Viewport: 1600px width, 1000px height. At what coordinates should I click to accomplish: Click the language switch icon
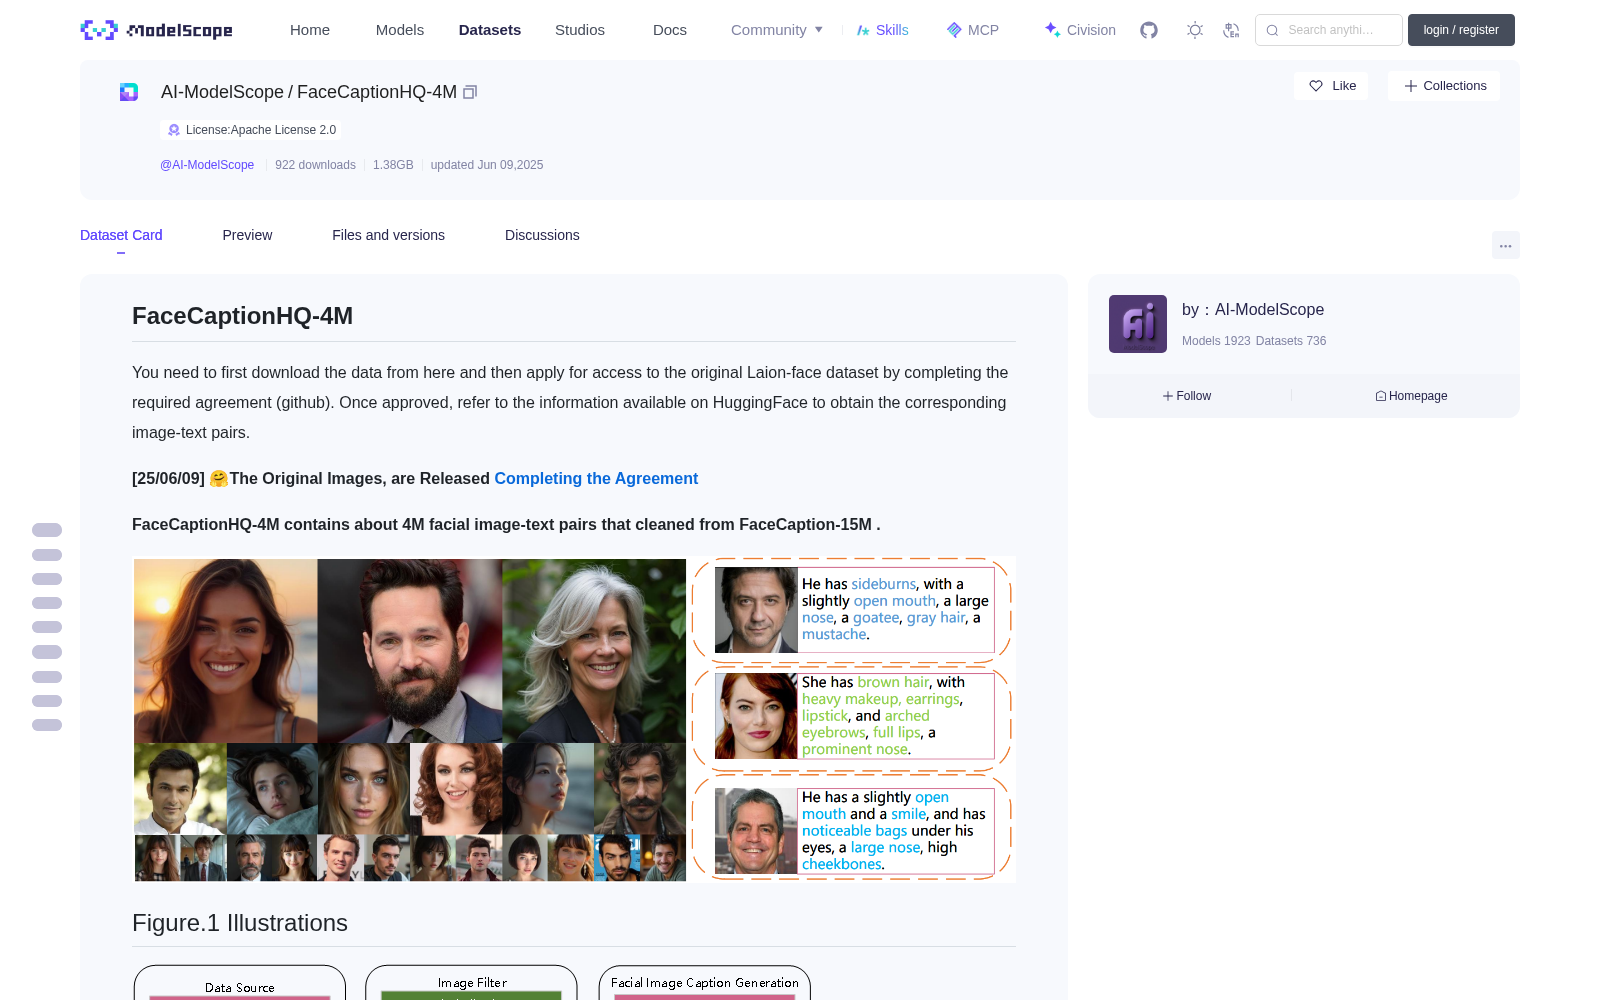(1231, 30)
